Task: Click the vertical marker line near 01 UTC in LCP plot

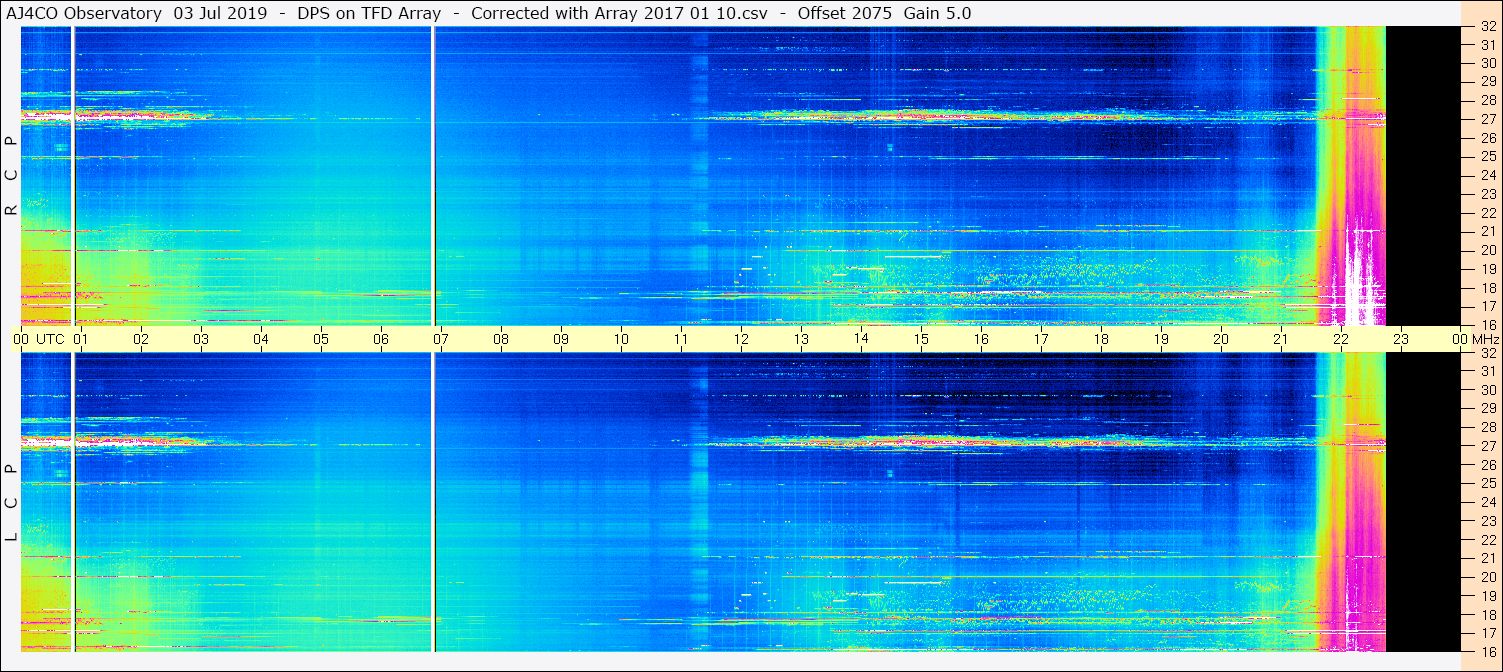Action: pyautogui.click(x=74, y=503)
